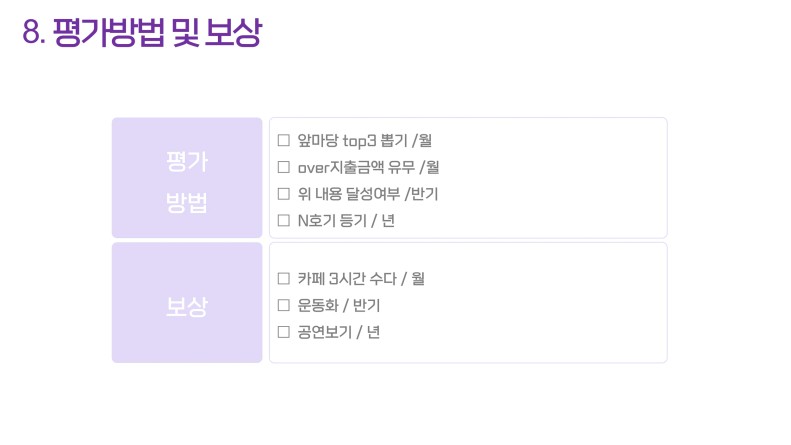This screenshot has height=445, width=791.
Task: Select the over지출금액 유무 /월 text line
Action: click(368, 167)
